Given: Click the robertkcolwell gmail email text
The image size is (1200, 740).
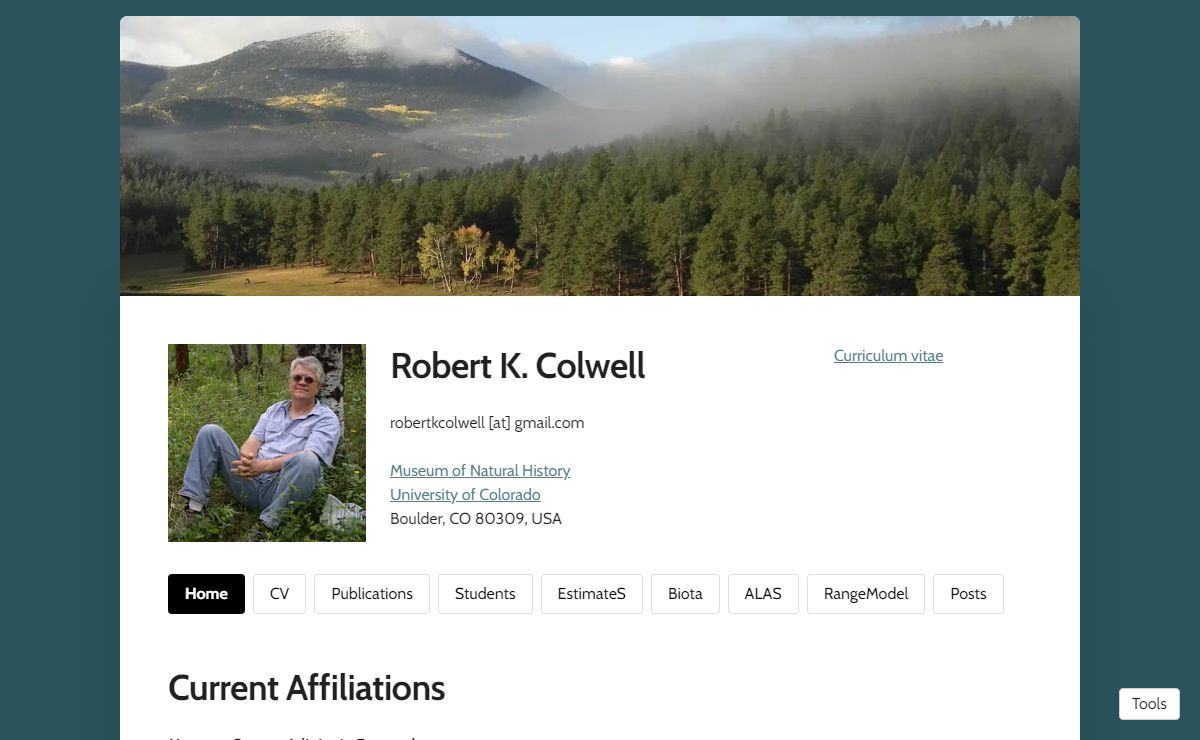Looking at the screenshot, I should coord(487,423).
